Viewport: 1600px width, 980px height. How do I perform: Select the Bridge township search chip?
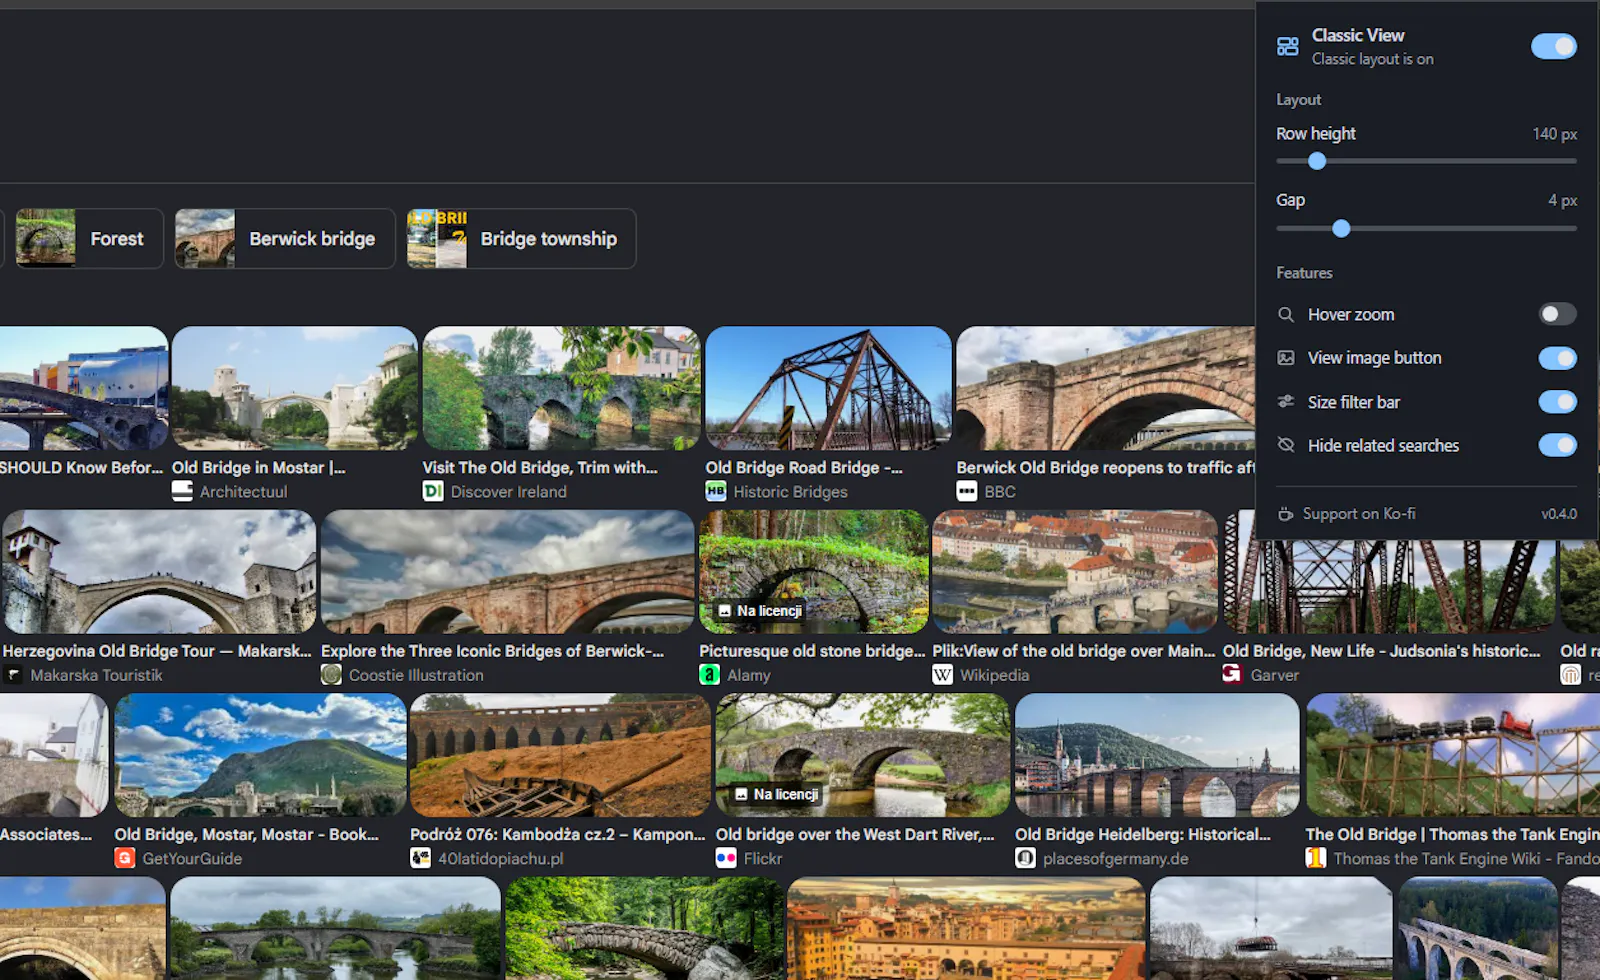[x=521, y=238]
